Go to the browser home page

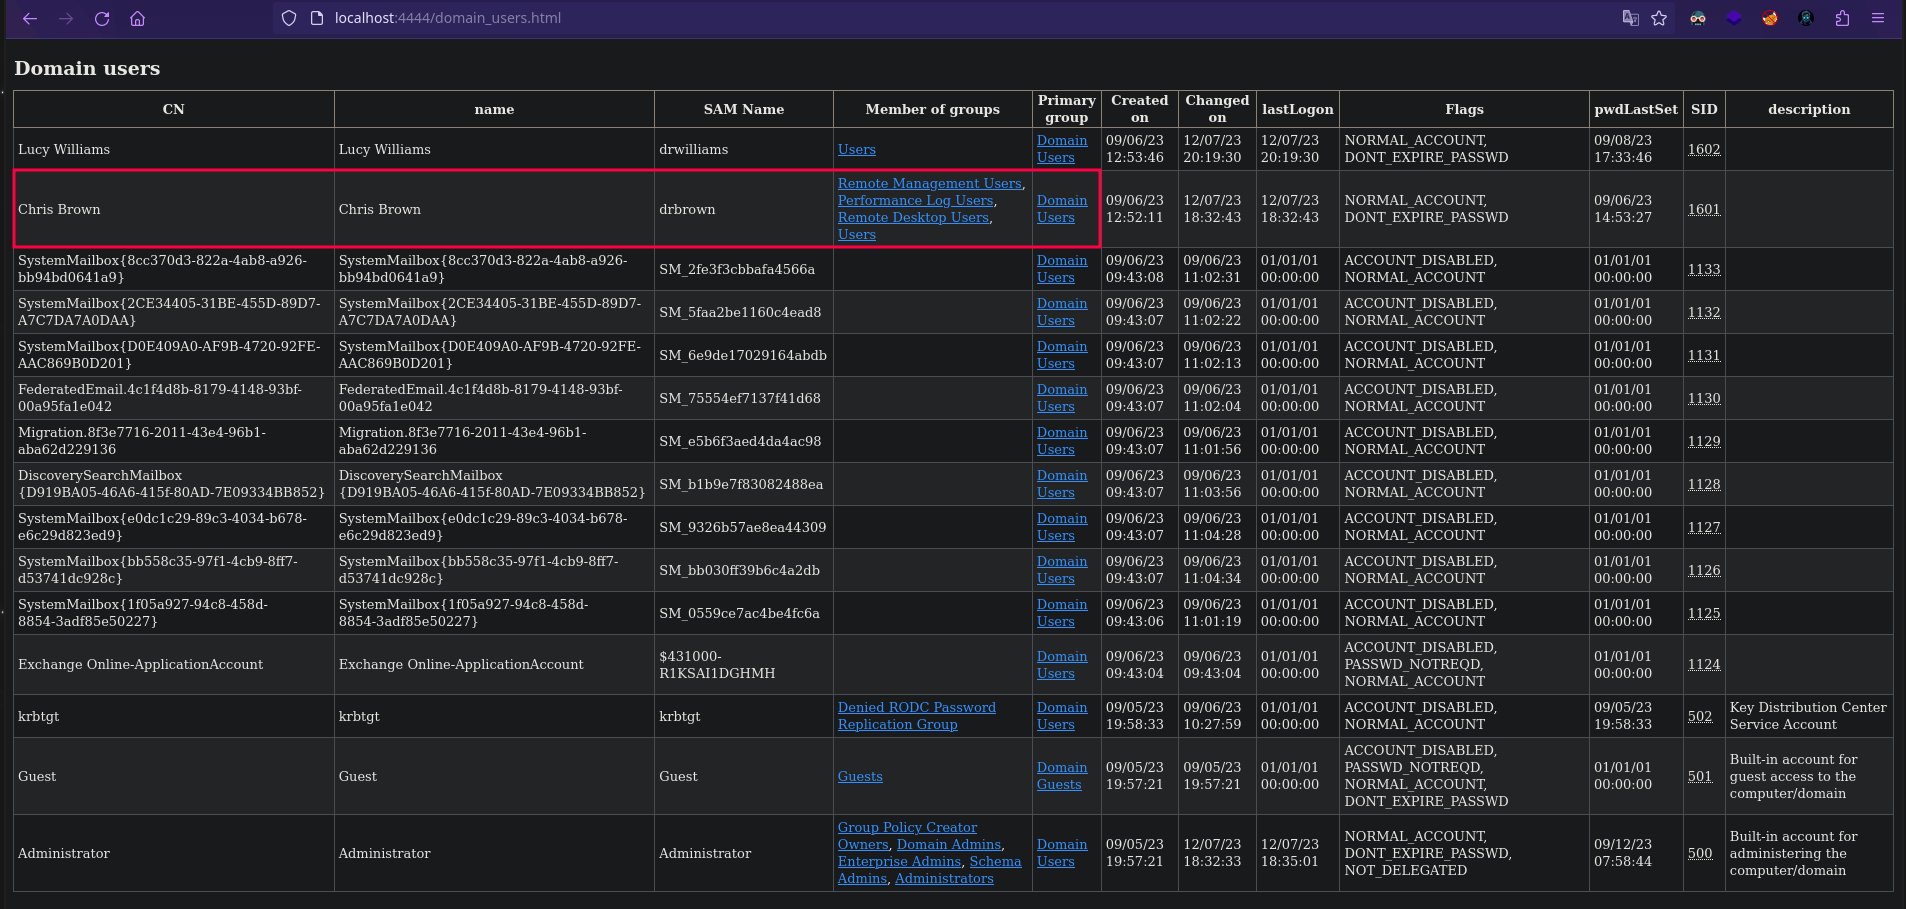pos(138,18)
